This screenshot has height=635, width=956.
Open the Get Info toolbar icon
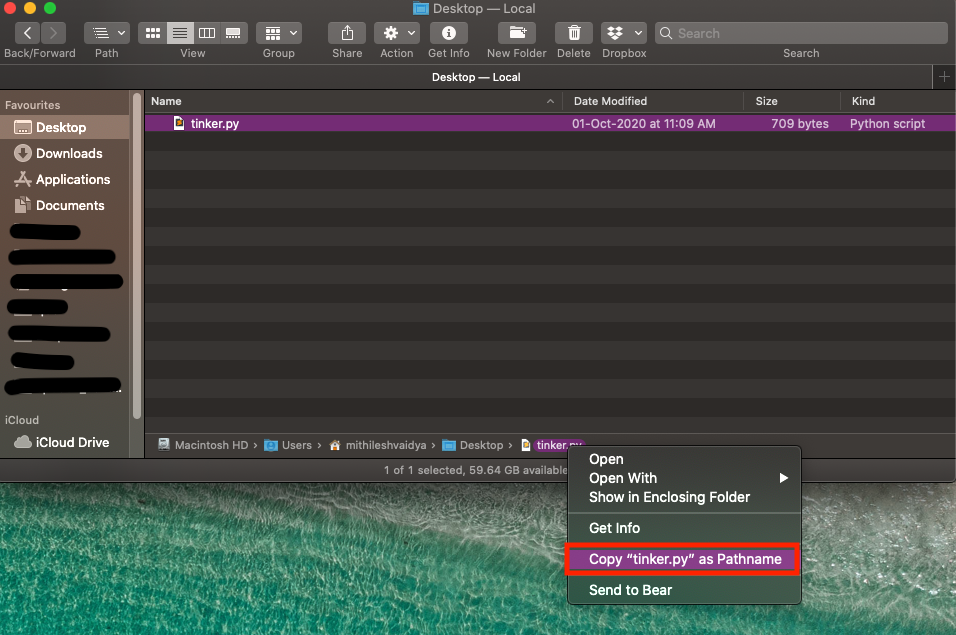pos(449,33)
